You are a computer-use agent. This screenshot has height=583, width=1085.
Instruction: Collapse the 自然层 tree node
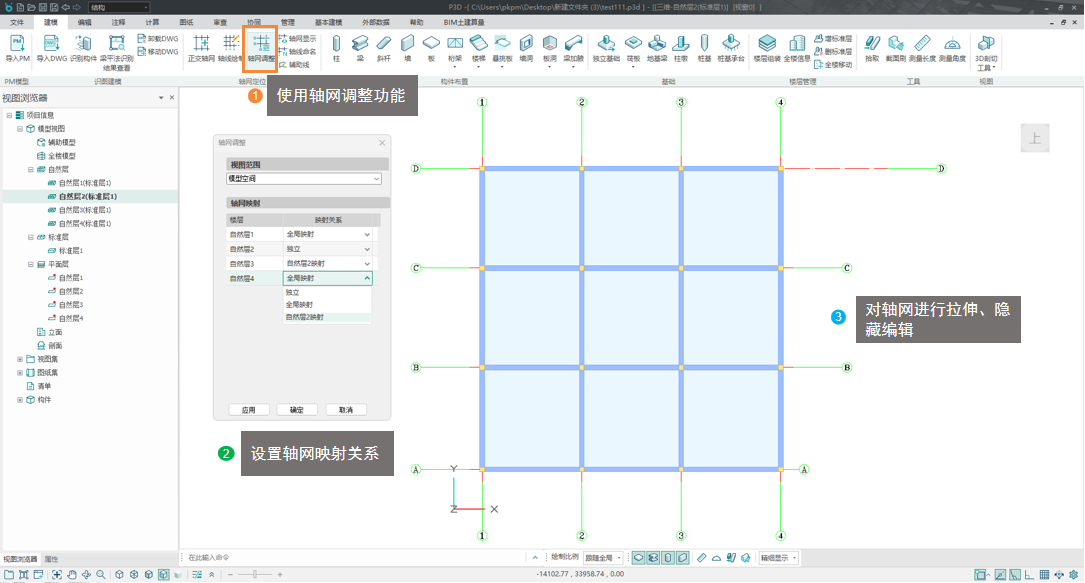tap(31, 170)
